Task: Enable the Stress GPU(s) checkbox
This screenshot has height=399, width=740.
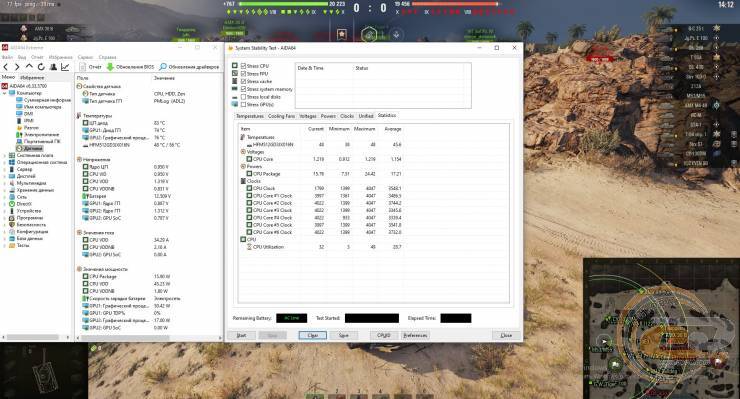Action: pyautogui.click(x=244, y=104)
